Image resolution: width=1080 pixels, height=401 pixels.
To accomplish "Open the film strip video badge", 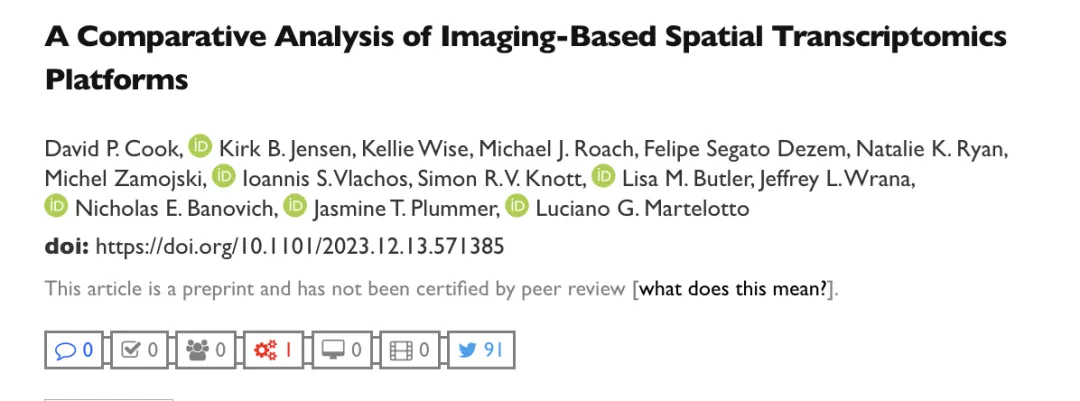I will coord(410,349).
